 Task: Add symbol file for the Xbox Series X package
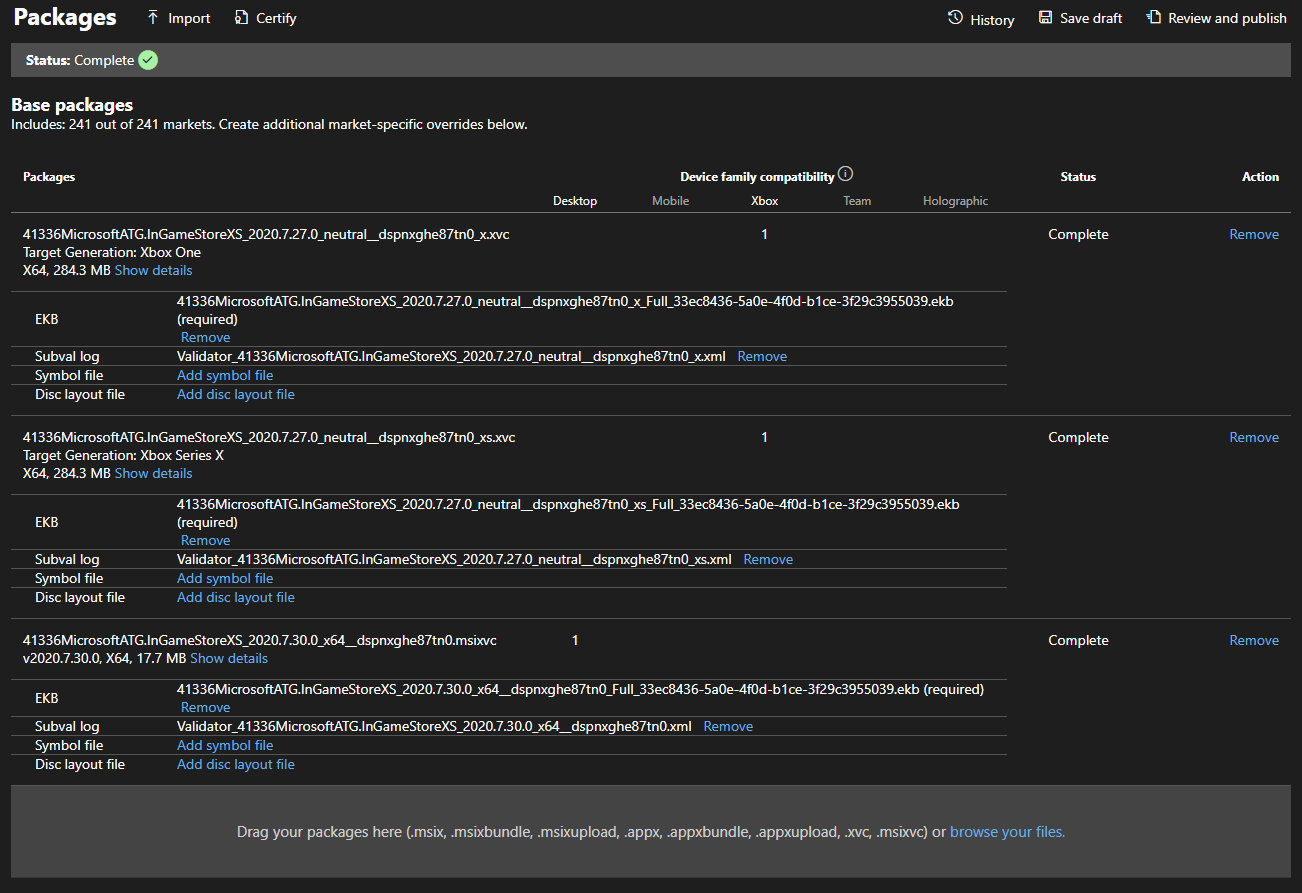(x=224, y=577)
